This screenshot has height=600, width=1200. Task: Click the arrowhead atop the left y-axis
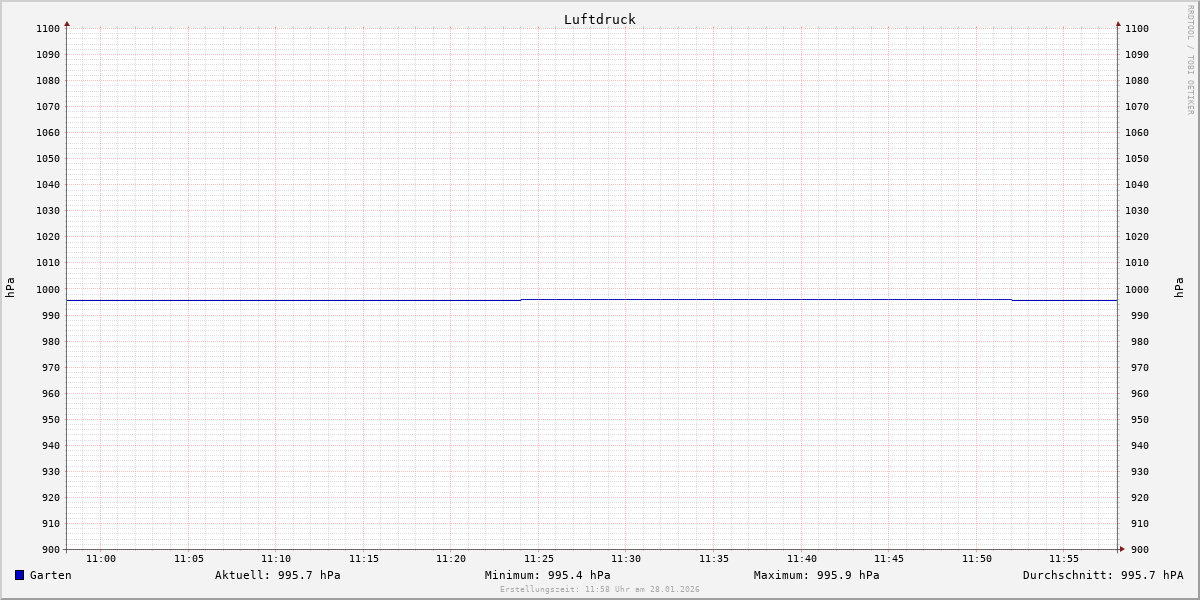(67, 23)
